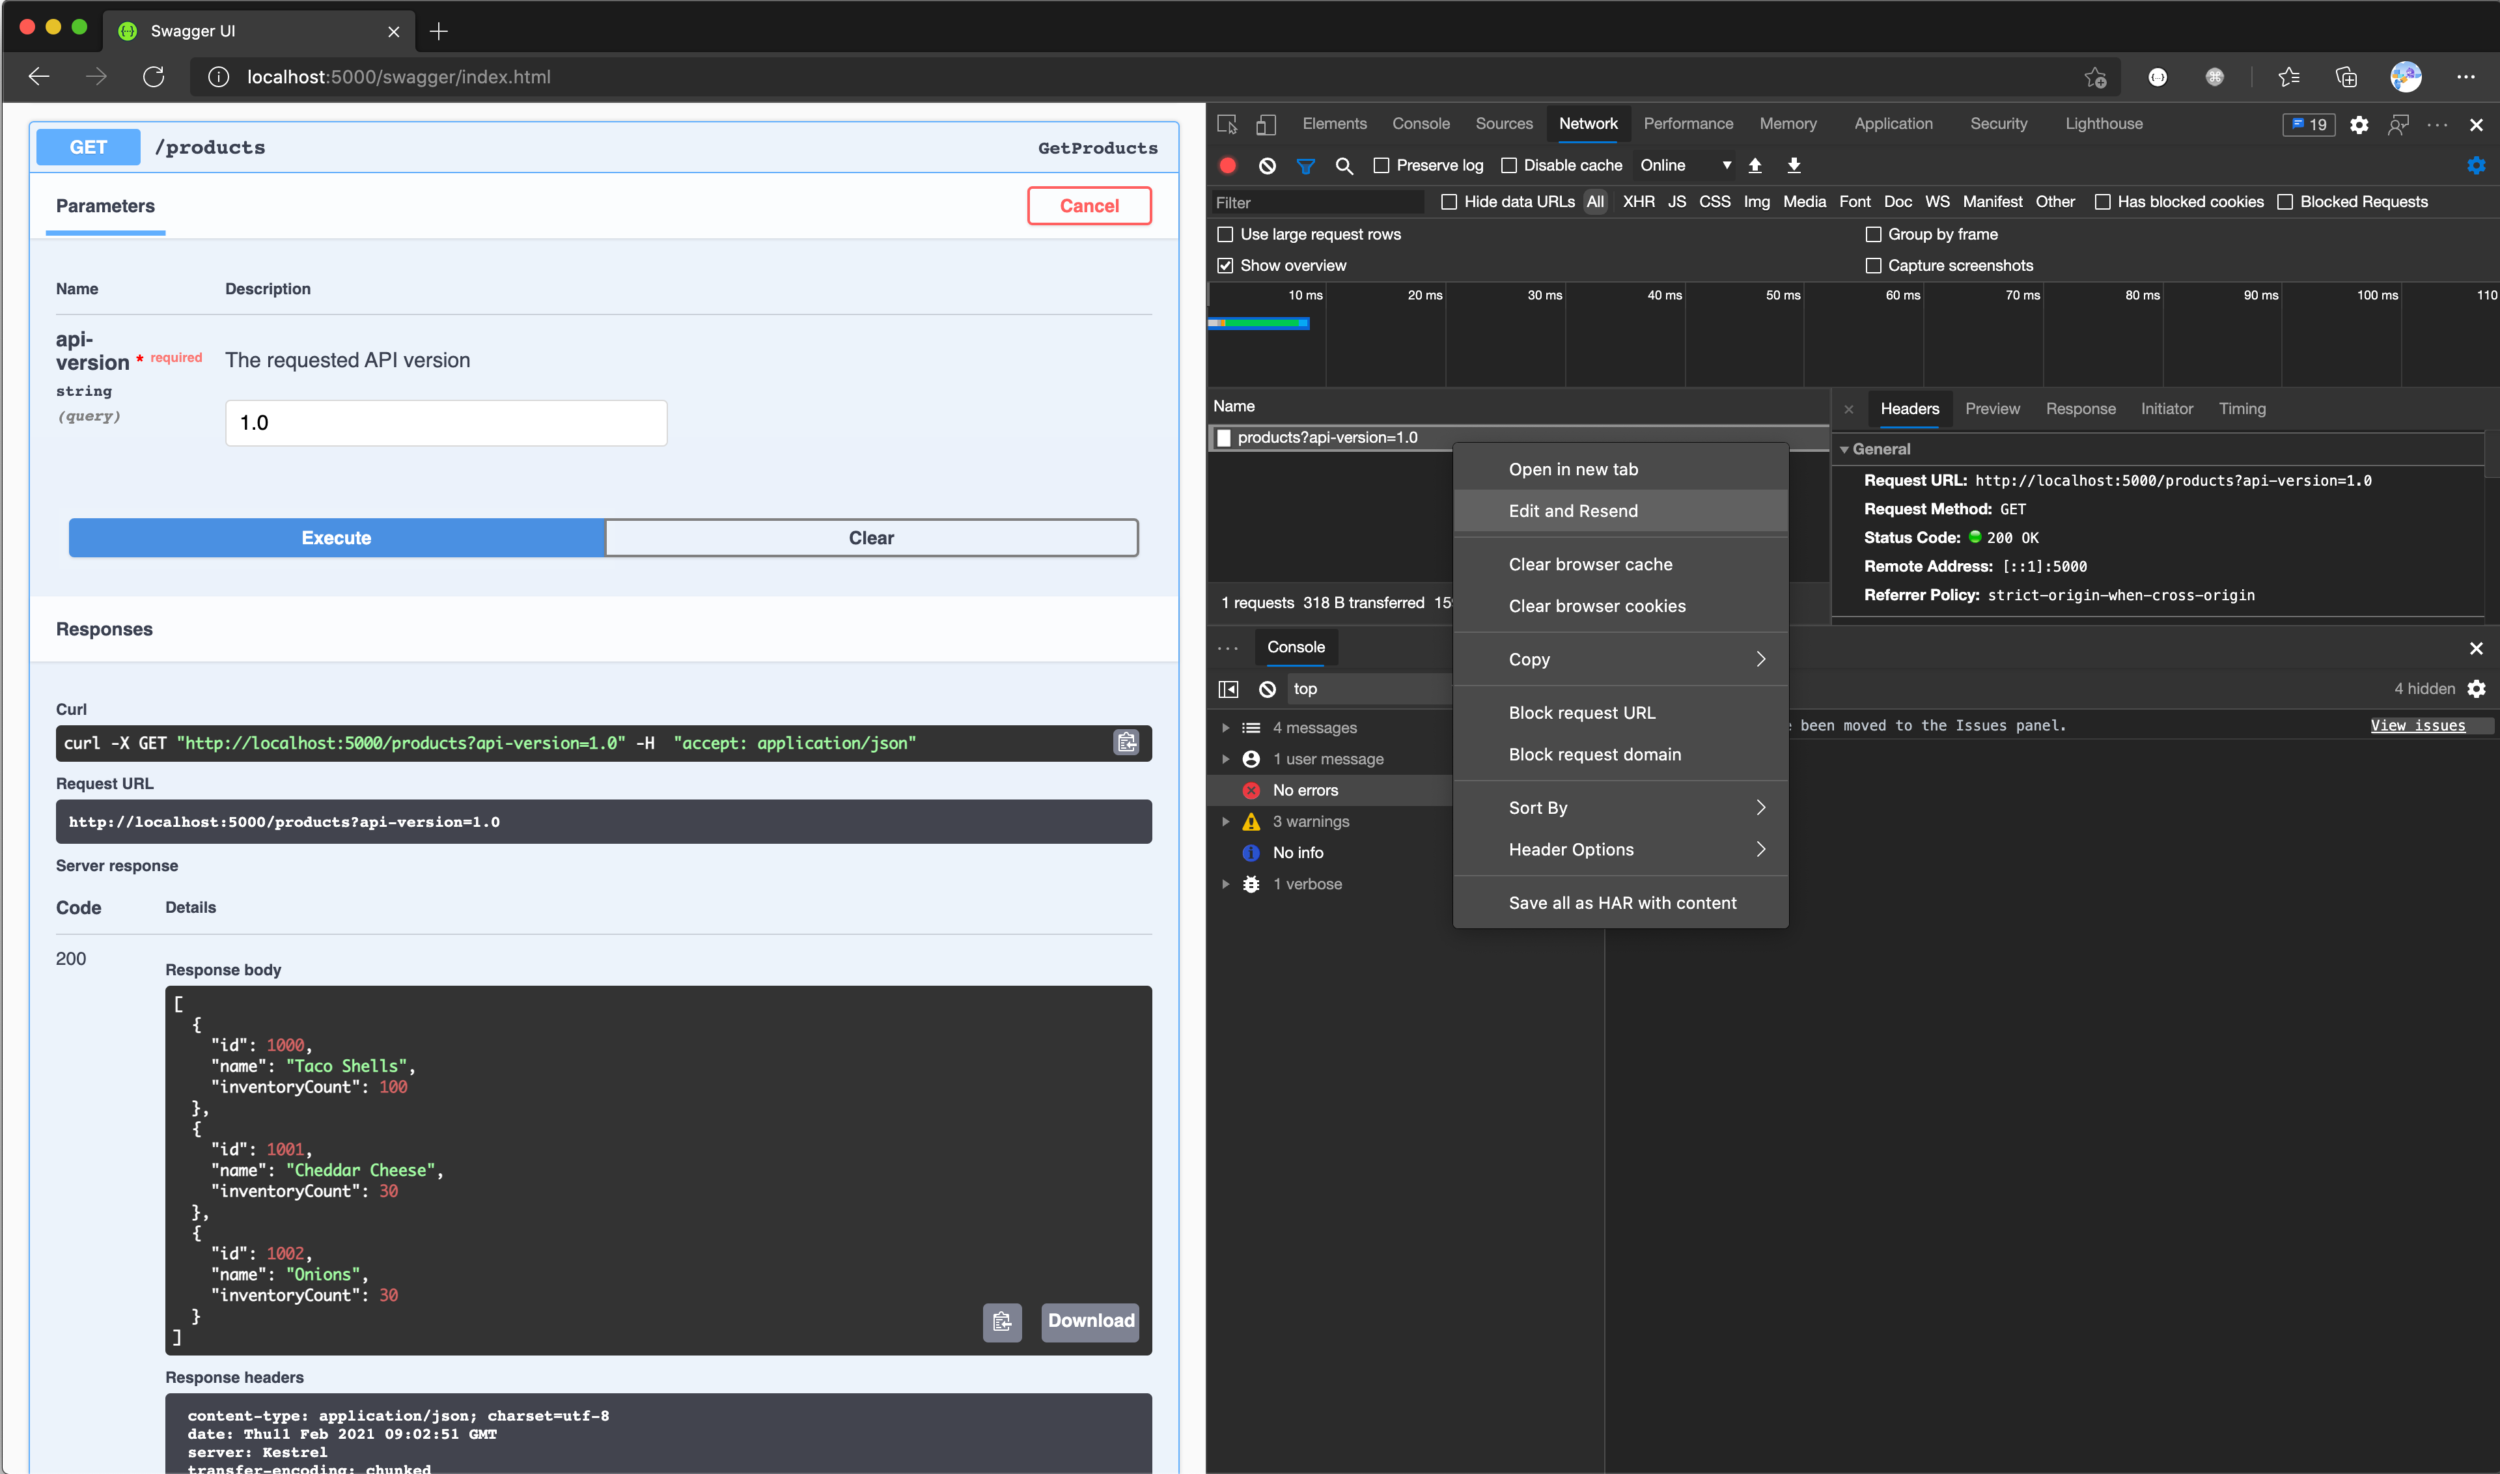
Task: Toggle the device emulation toolbar icon
Action: pyautogui.click(x=1266, y=124)
